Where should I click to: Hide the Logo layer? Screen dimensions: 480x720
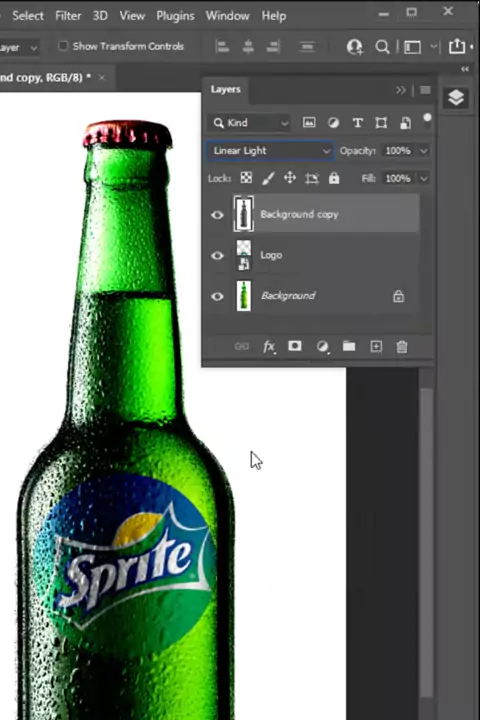[x=217, y=255]
